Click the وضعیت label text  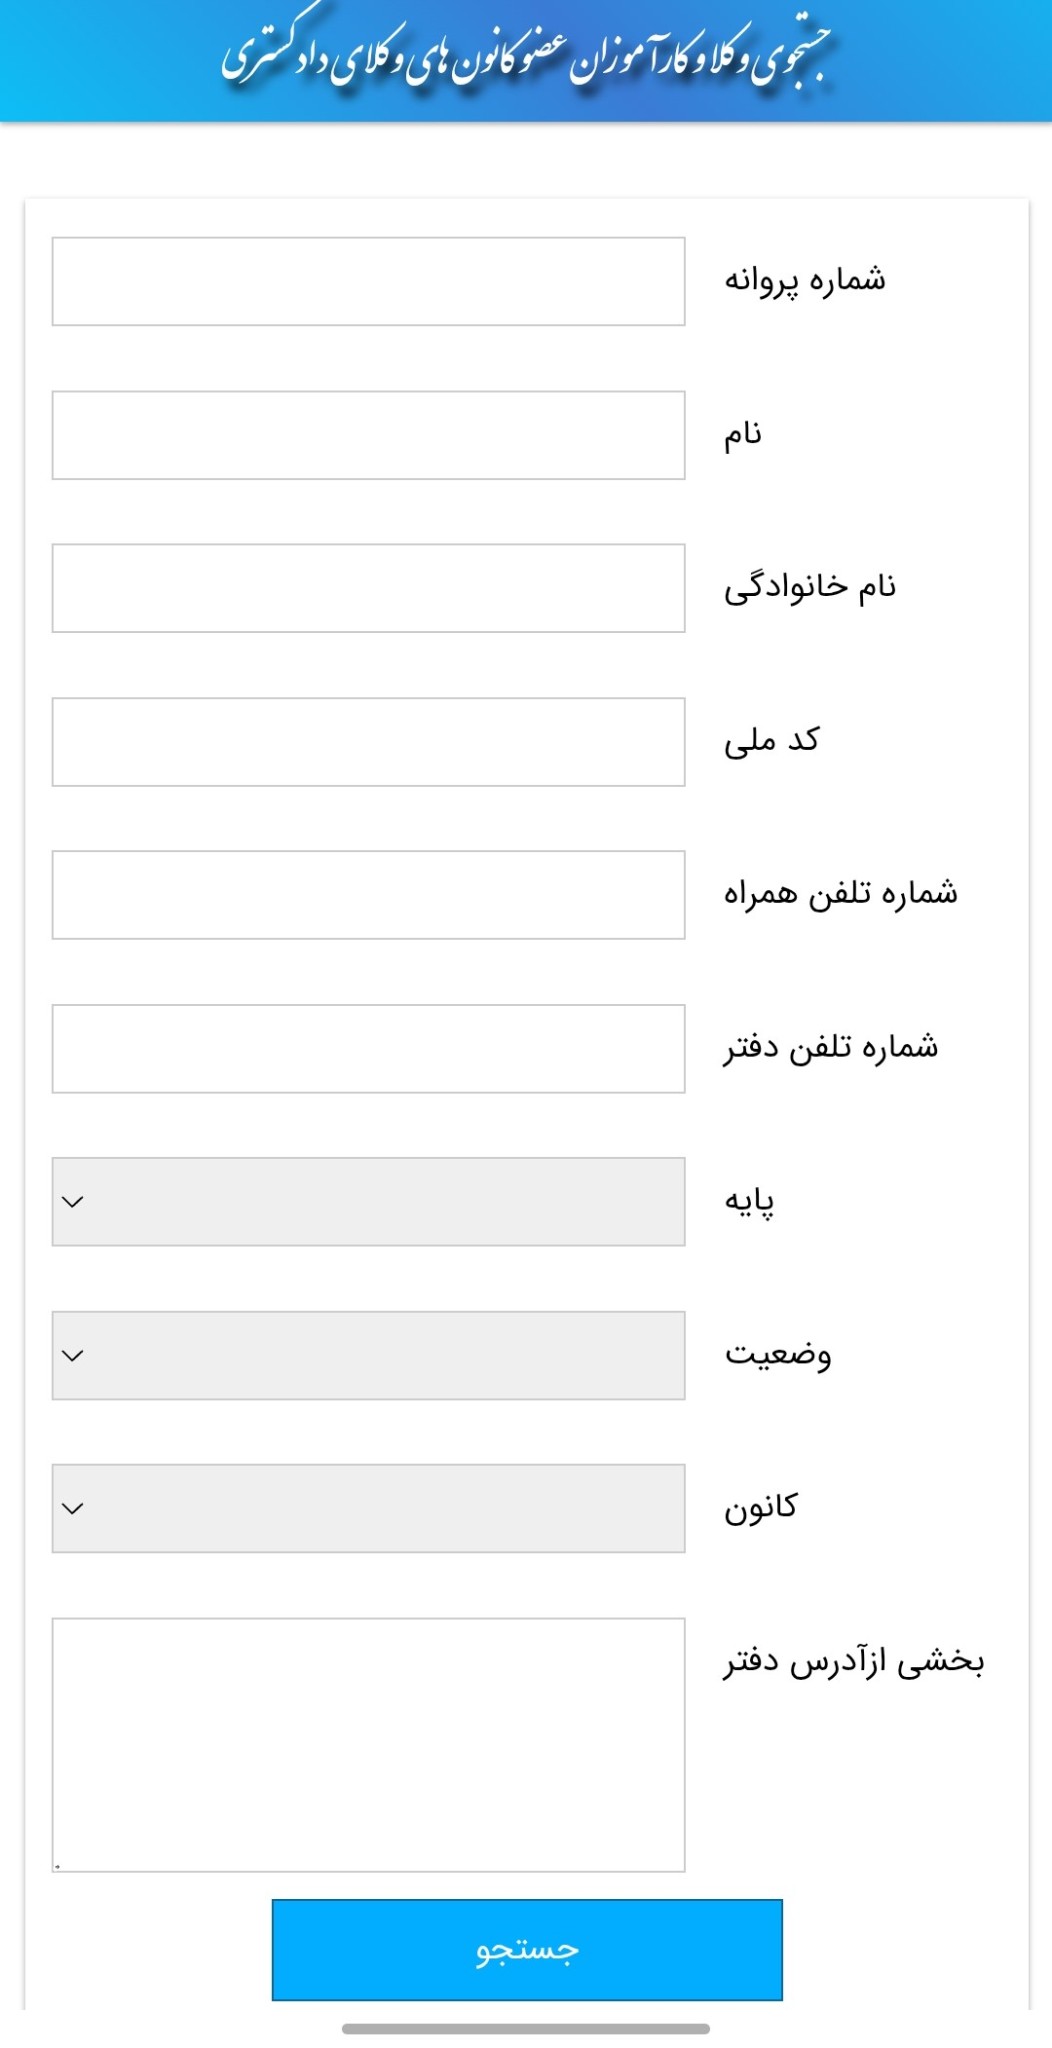pyautogui.click(x=778, y=1354)
